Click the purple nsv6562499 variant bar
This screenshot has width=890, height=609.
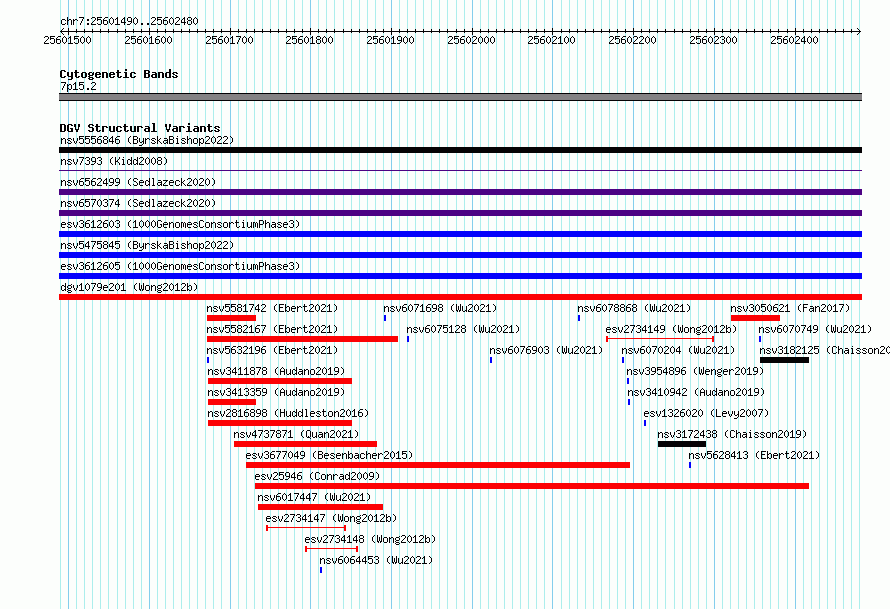460,192
